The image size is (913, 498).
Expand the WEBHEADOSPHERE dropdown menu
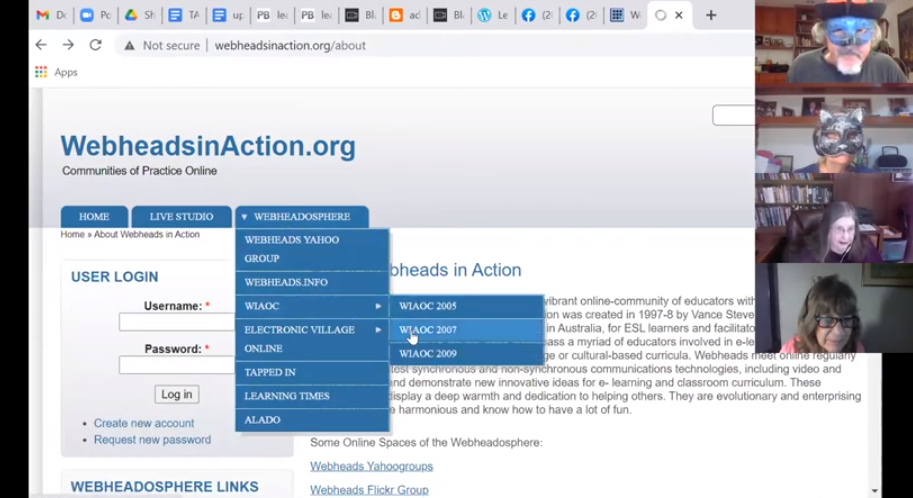click(301, 217)
